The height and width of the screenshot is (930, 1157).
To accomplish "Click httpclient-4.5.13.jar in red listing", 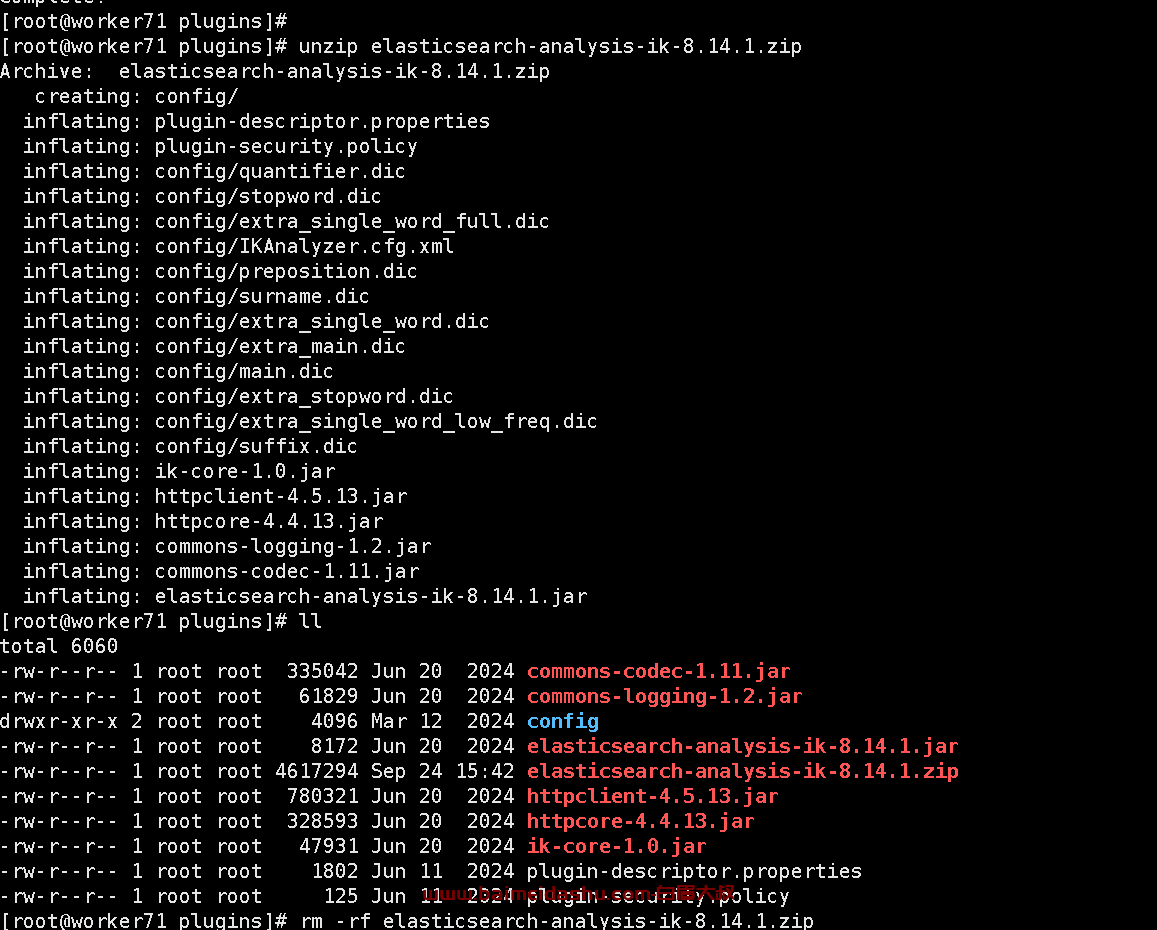I will [x=652, y=796].
